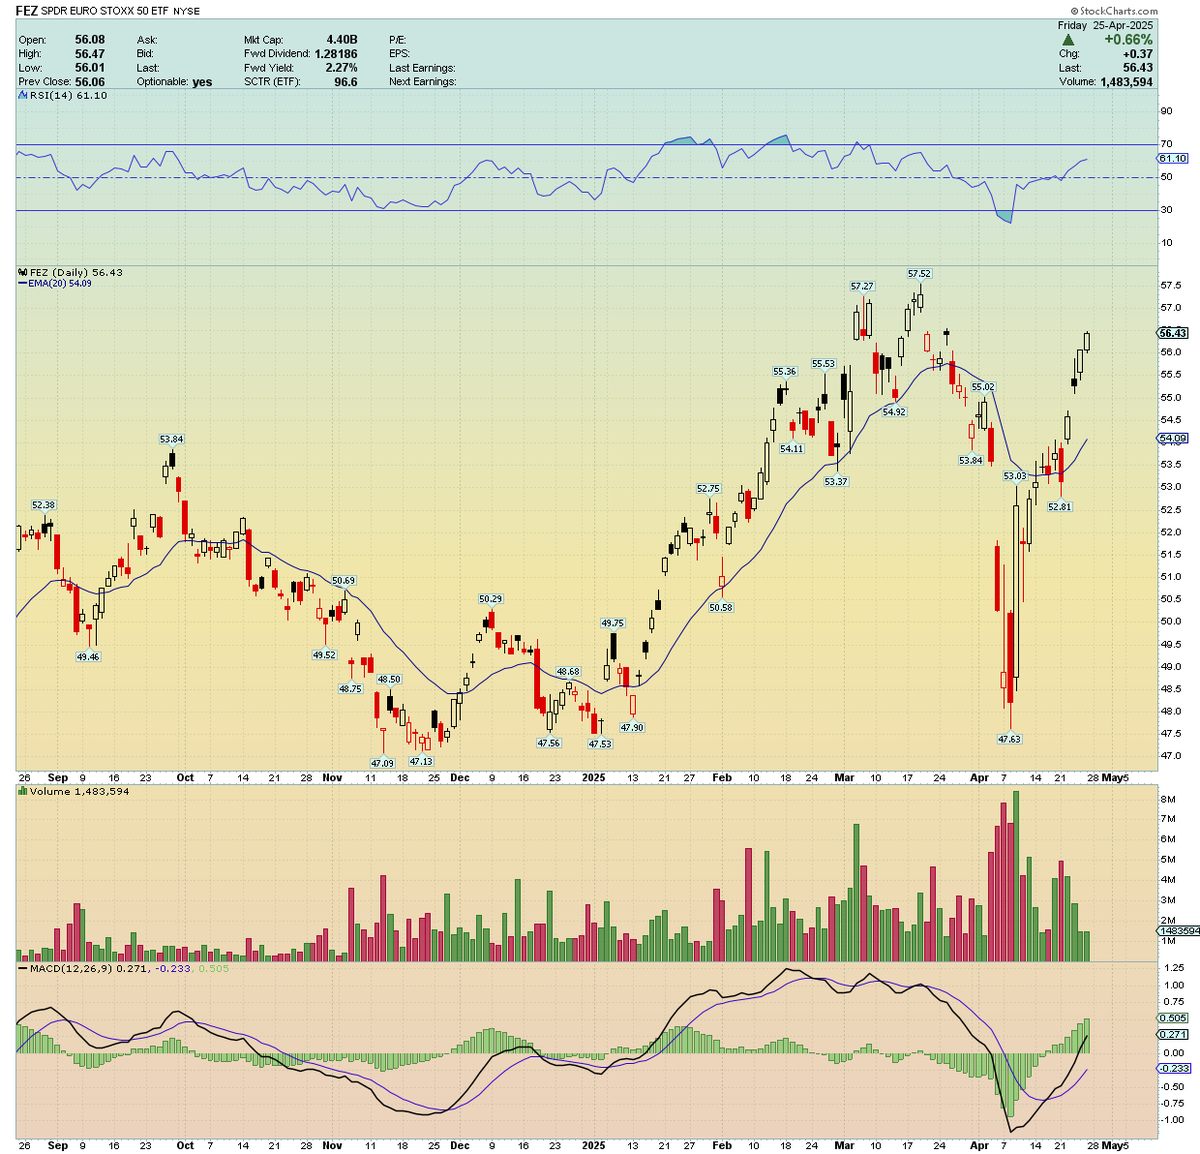Click the 56.43 price tag on right axis

(1173, 333)
